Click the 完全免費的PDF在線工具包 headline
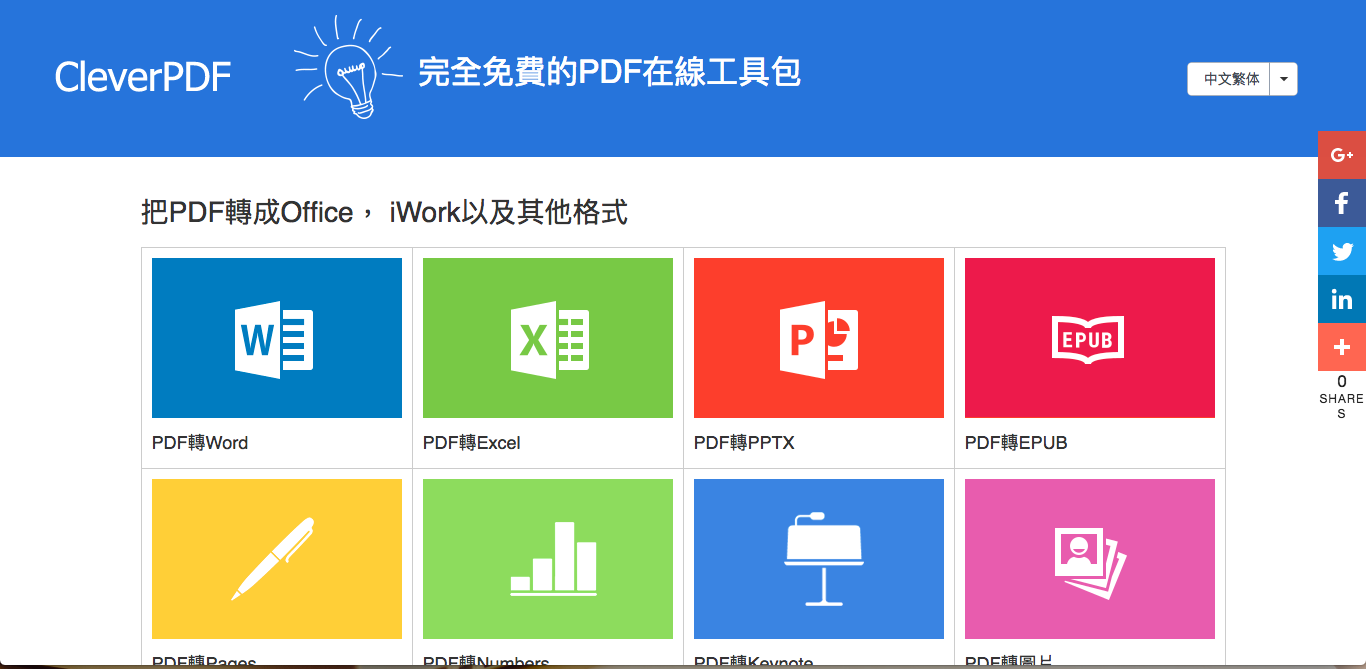 pos(609,72)
